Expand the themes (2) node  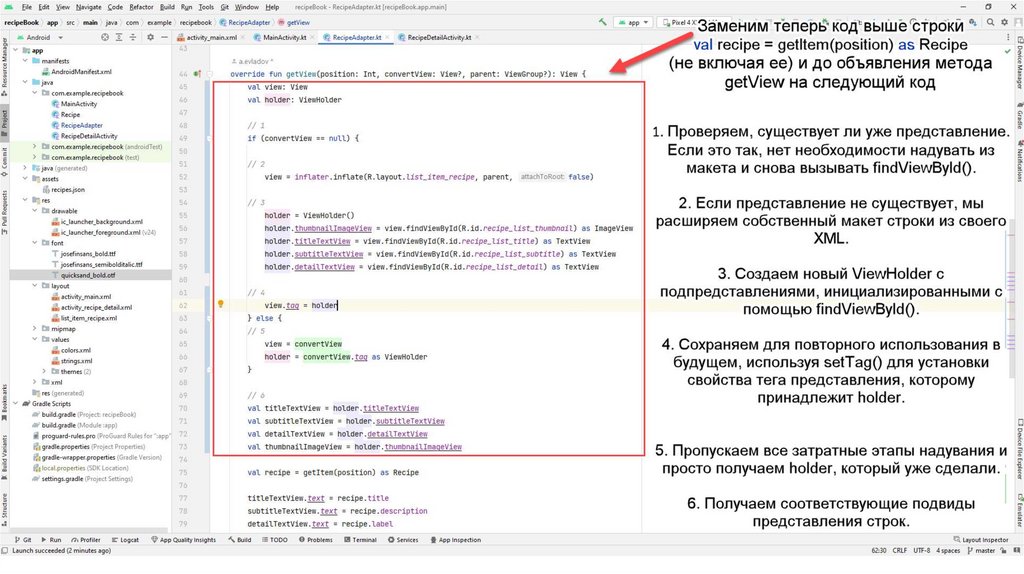click(44, 372)
